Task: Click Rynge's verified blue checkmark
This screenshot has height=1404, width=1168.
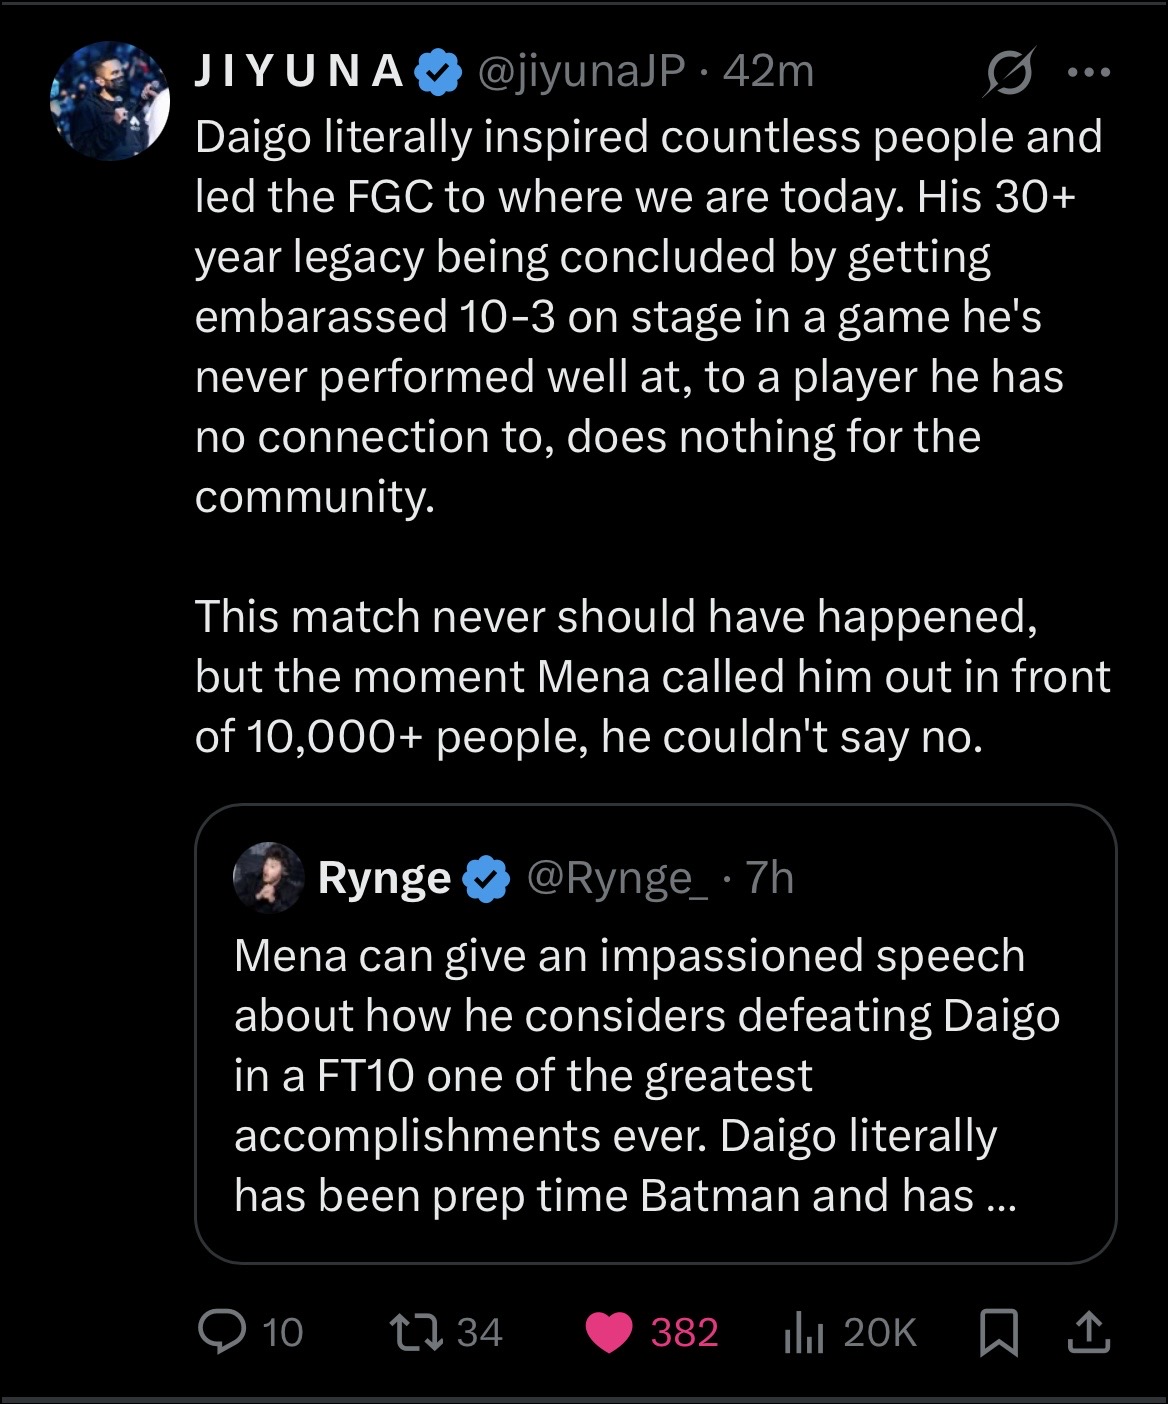Action: coord(487,879)
